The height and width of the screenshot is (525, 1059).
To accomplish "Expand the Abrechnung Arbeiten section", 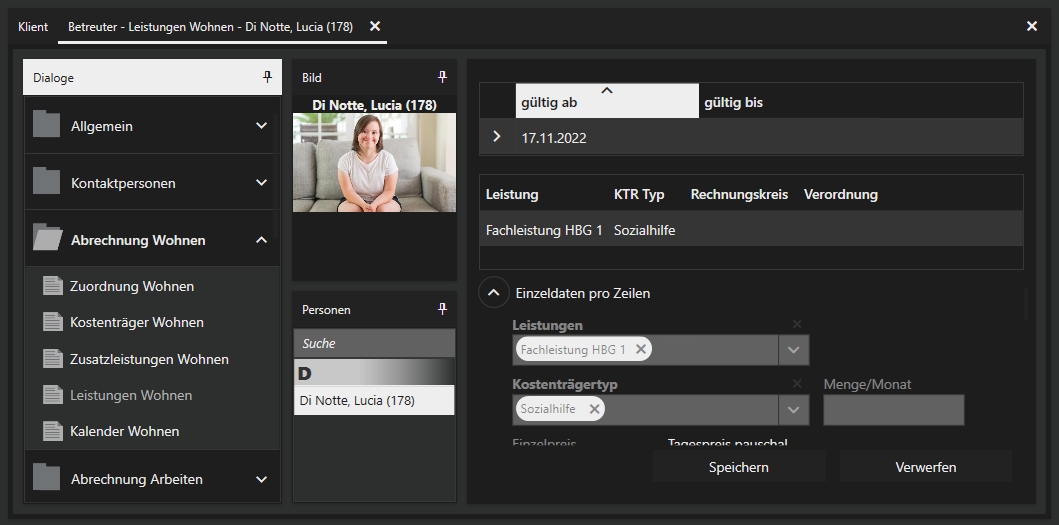I will (x=261, y=479).
